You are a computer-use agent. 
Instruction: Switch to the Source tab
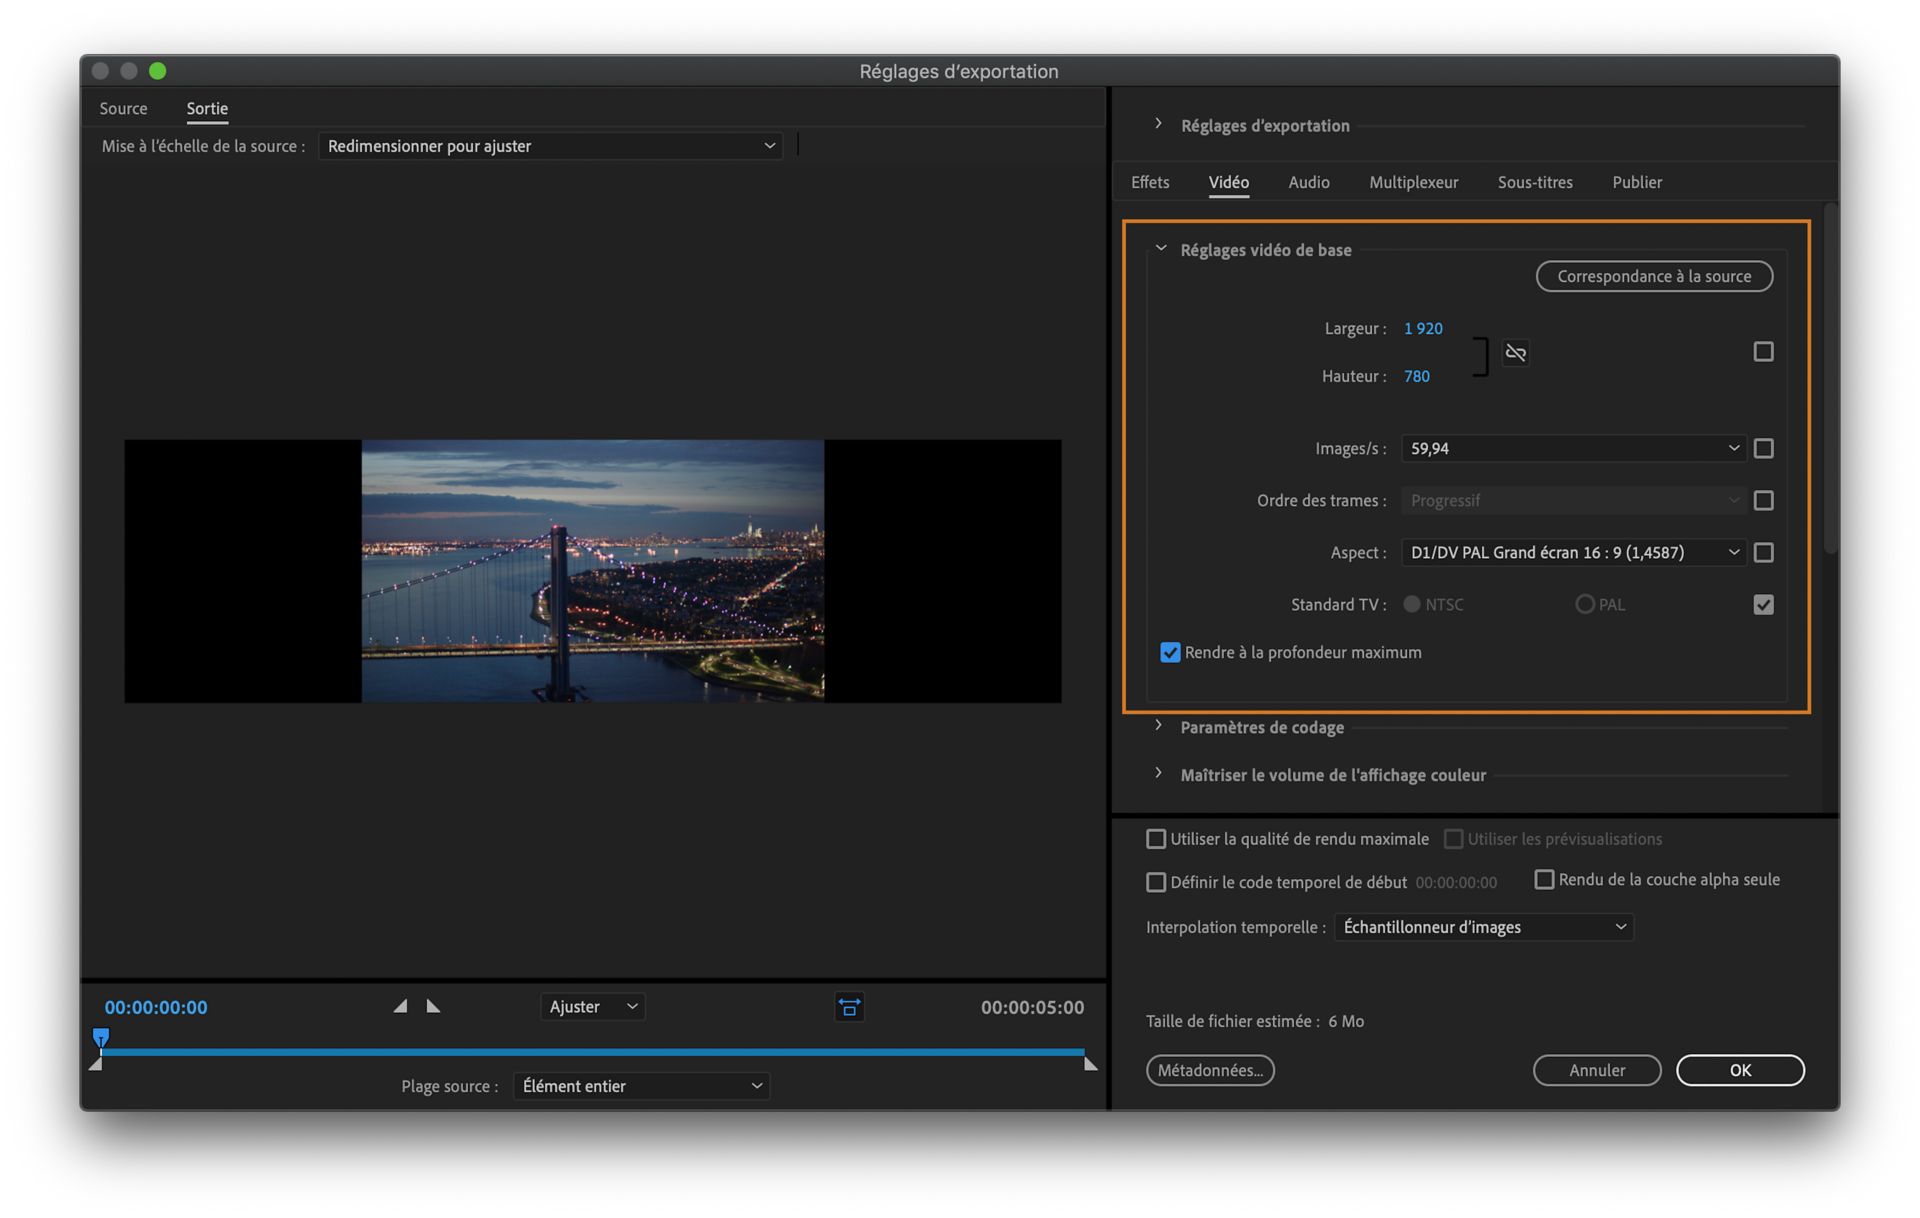coord(123,108)
